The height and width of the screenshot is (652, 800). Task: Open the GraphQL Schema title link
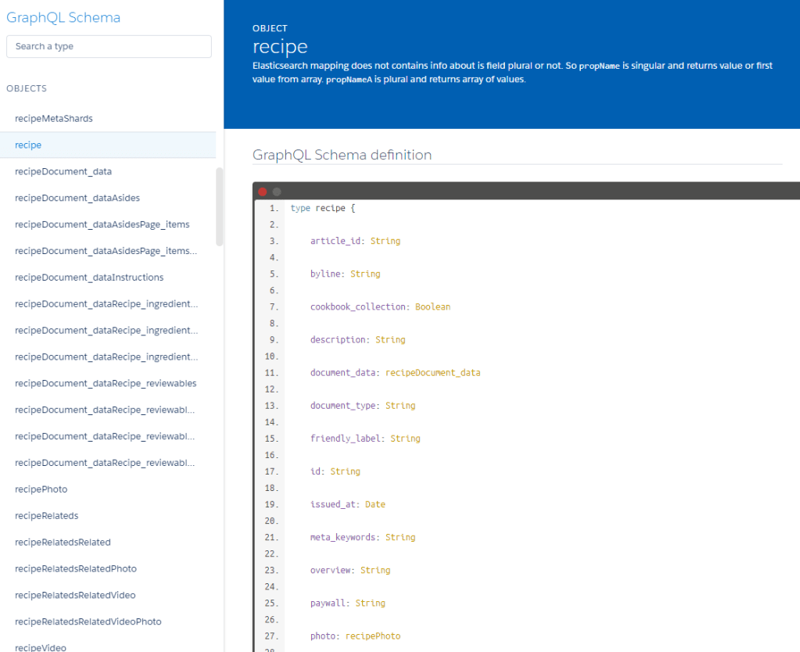(x=63, y=17)
